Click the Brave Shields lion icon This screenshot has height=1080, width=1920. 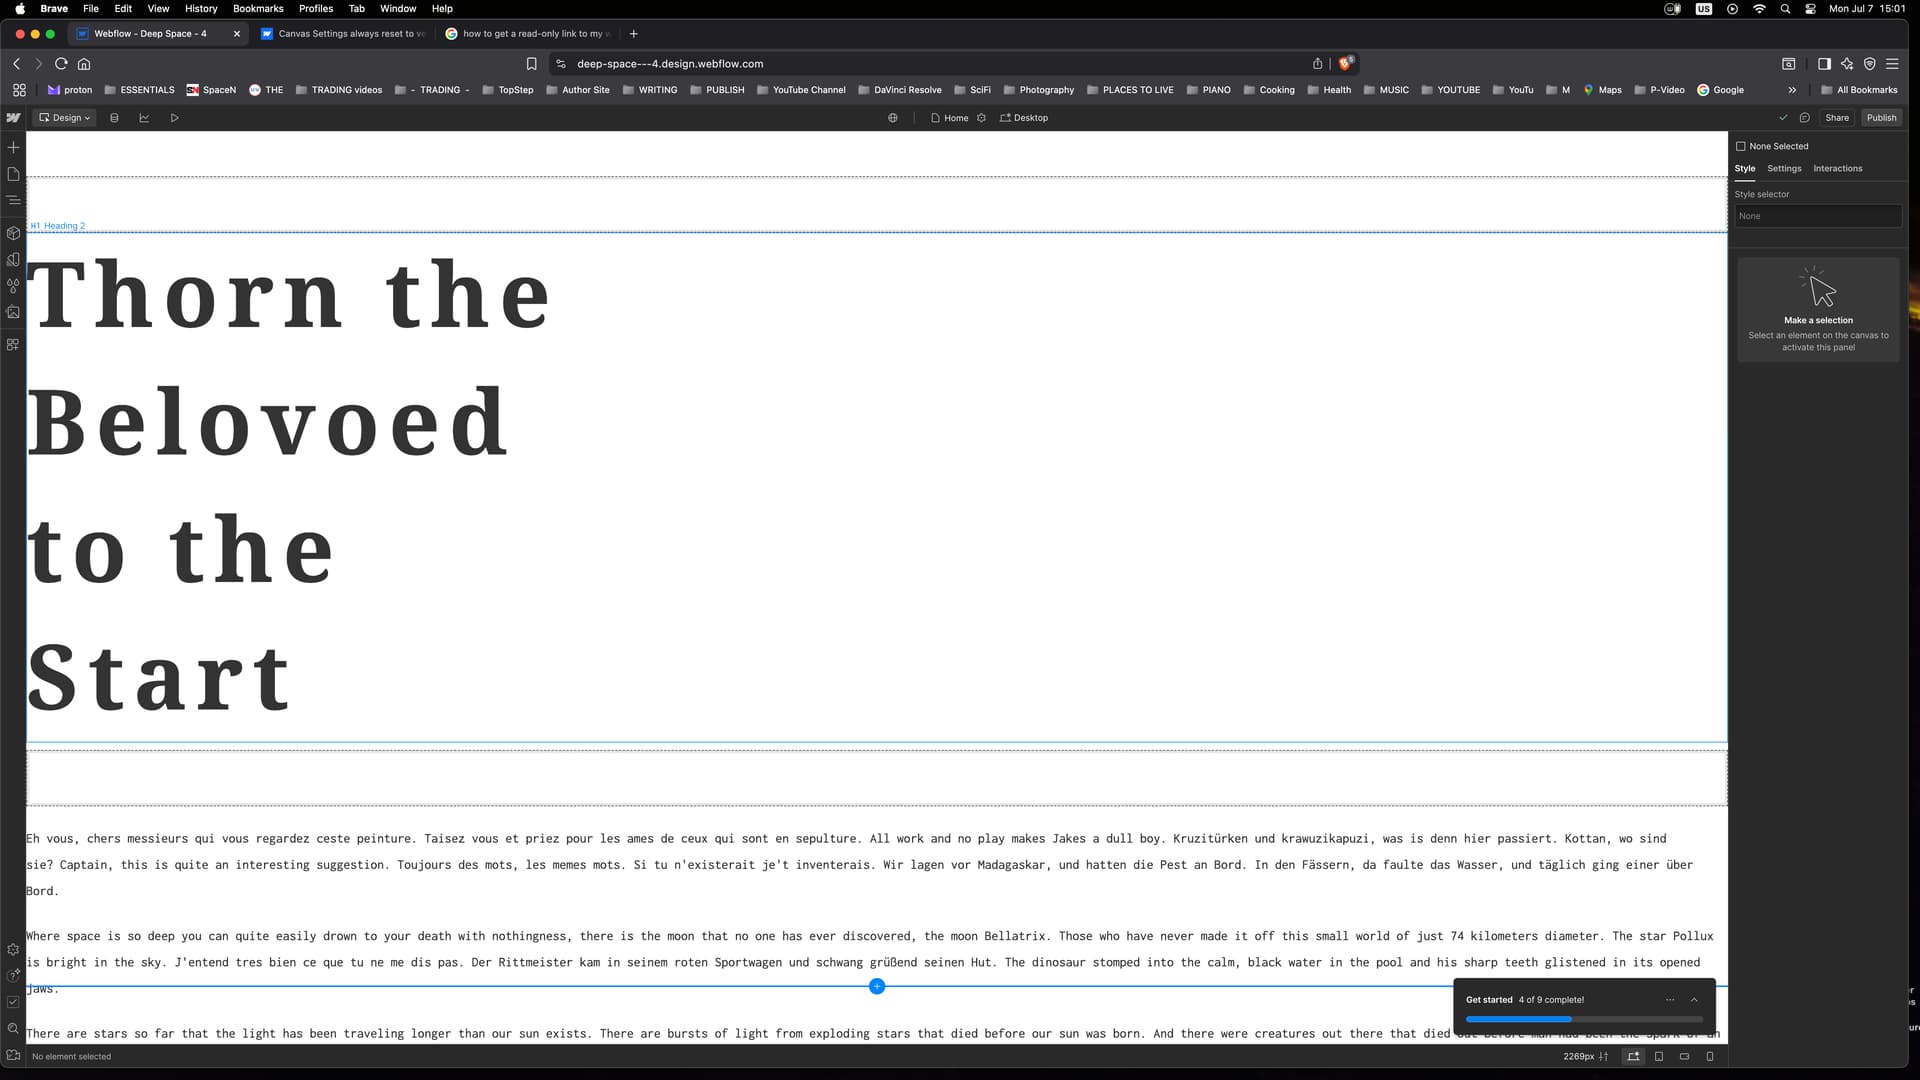[1346, 63]
